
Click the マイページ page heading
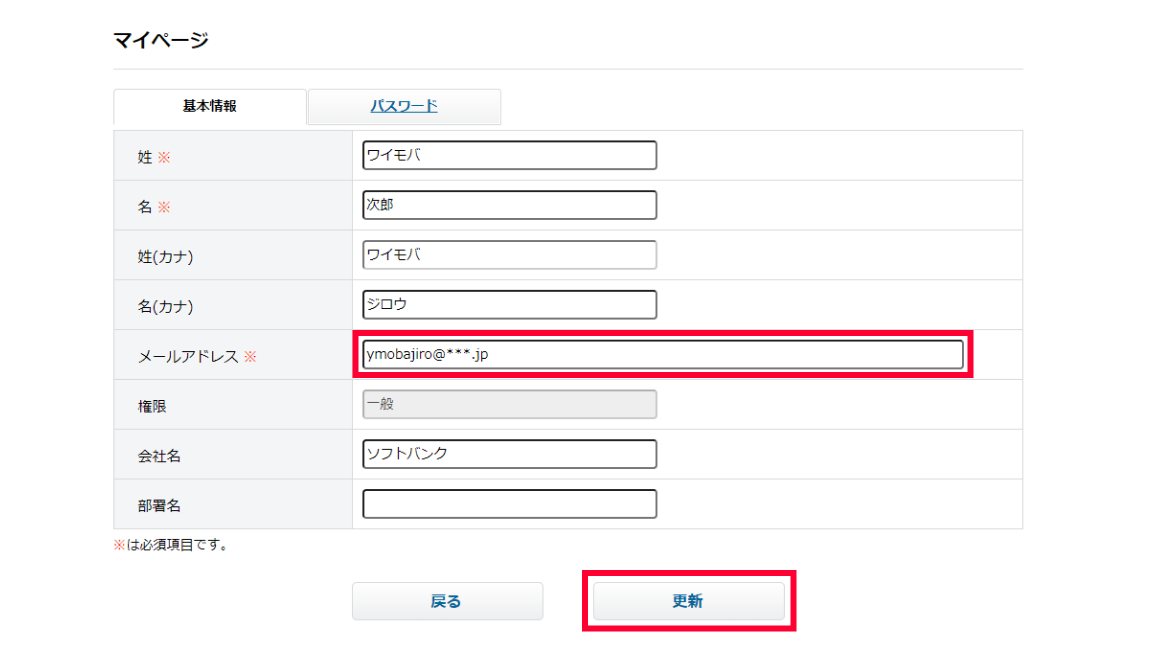pyautogui.click(x=161, y=41)
